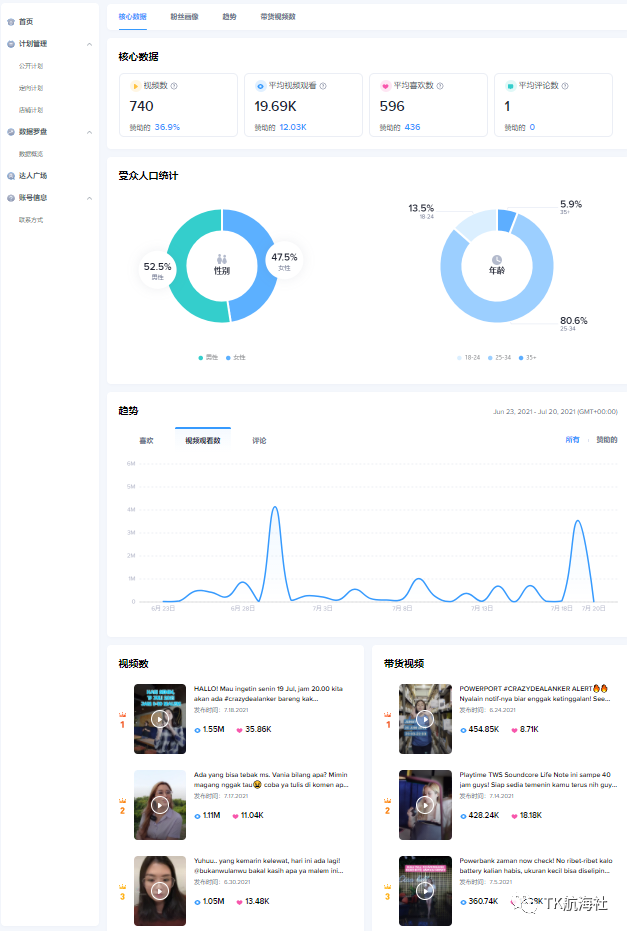Play the HALLO! Mau ingetin video thumbnail

click(x=160, y=719)
